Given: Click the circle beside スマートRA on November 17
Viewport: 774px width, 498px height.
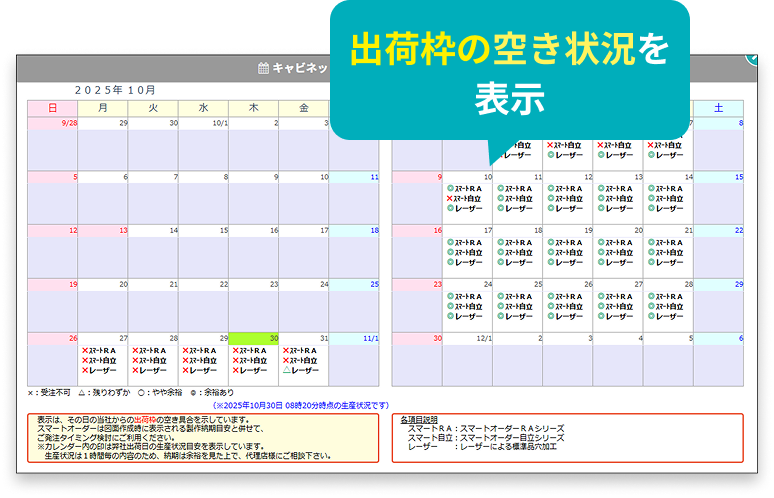Looking at the screenshot, I should [450, 242].
